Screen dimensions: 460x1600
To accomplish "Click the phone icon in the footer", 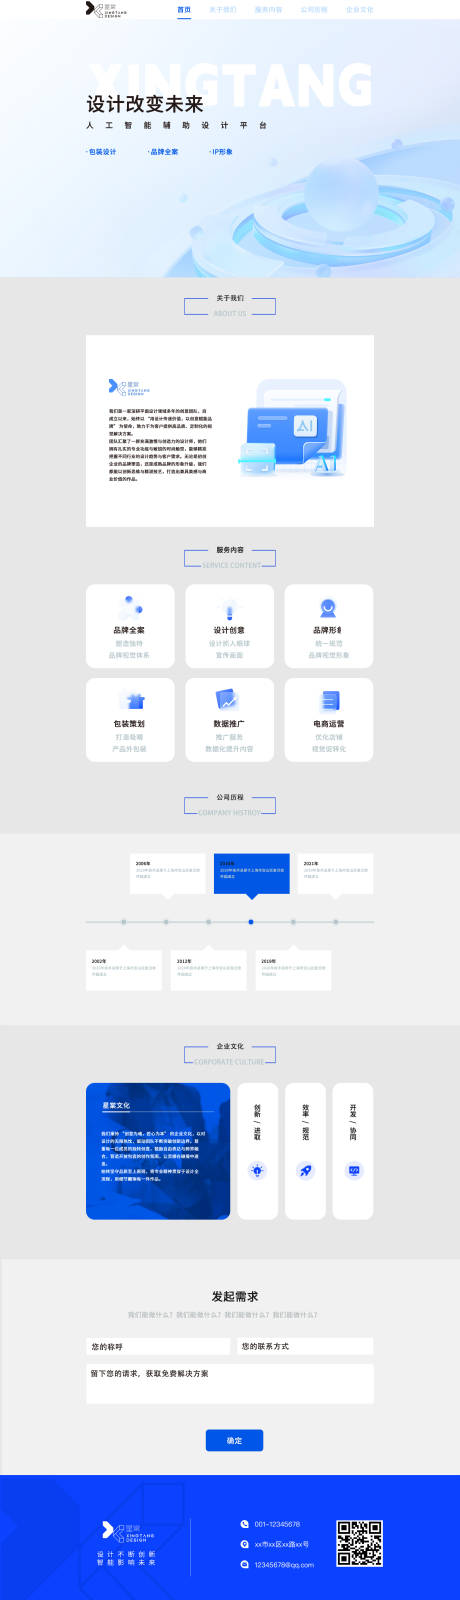I will coord(244,1524).
